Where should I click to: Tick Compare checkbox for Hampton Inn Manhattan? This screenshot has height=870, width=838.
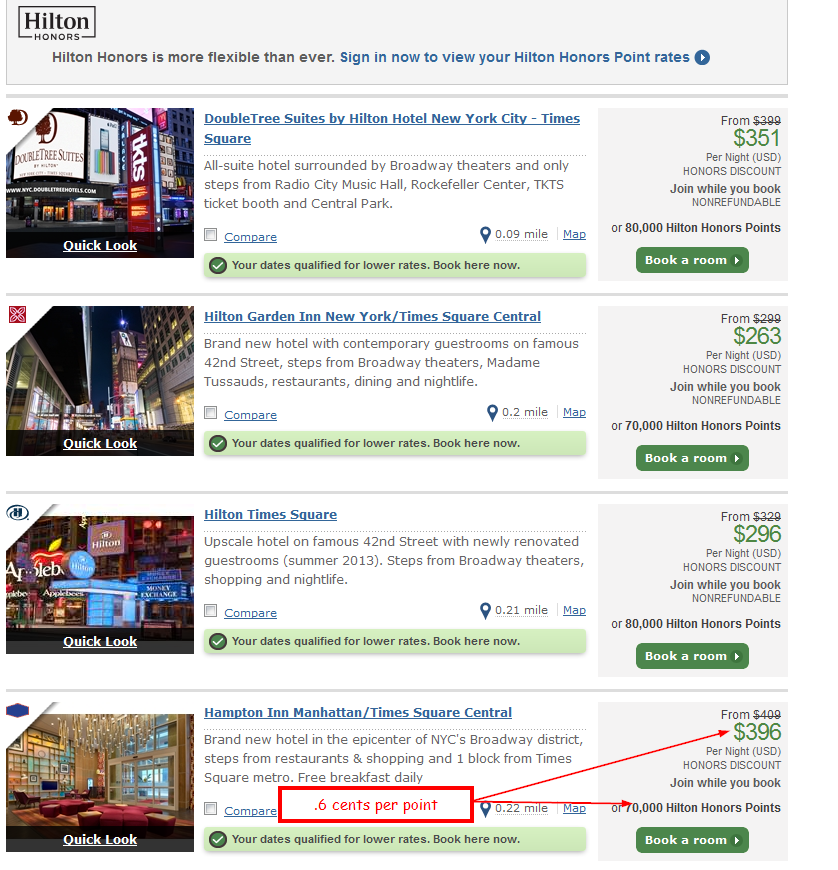pos(210,808)
